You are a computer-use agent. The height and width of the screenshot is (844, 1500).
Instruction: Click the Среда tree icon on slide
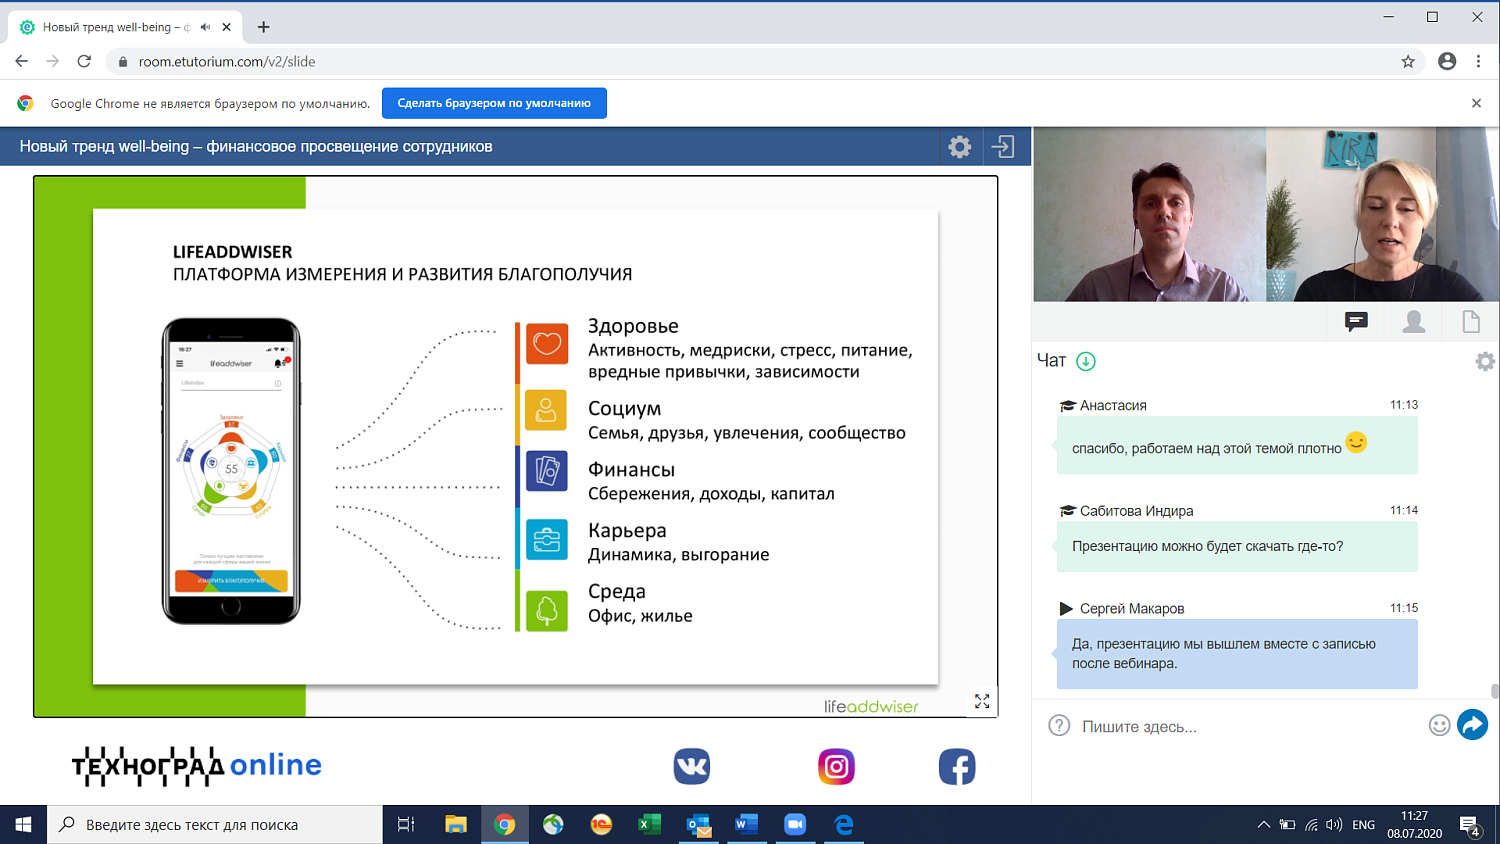tap(547, 610)
